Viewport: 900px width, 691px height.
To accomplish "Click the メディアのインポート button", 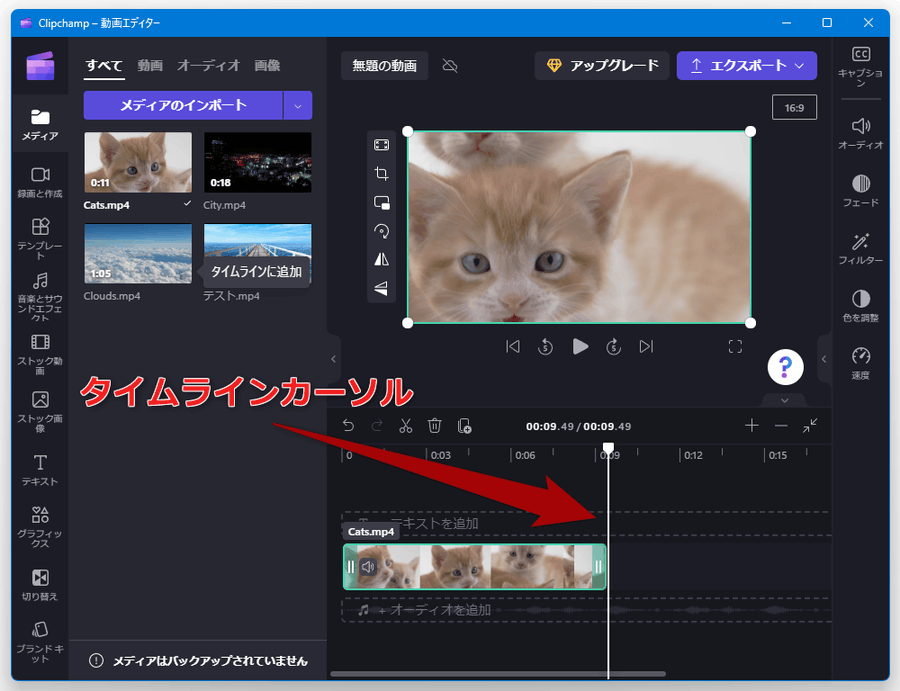I will 183,106.
